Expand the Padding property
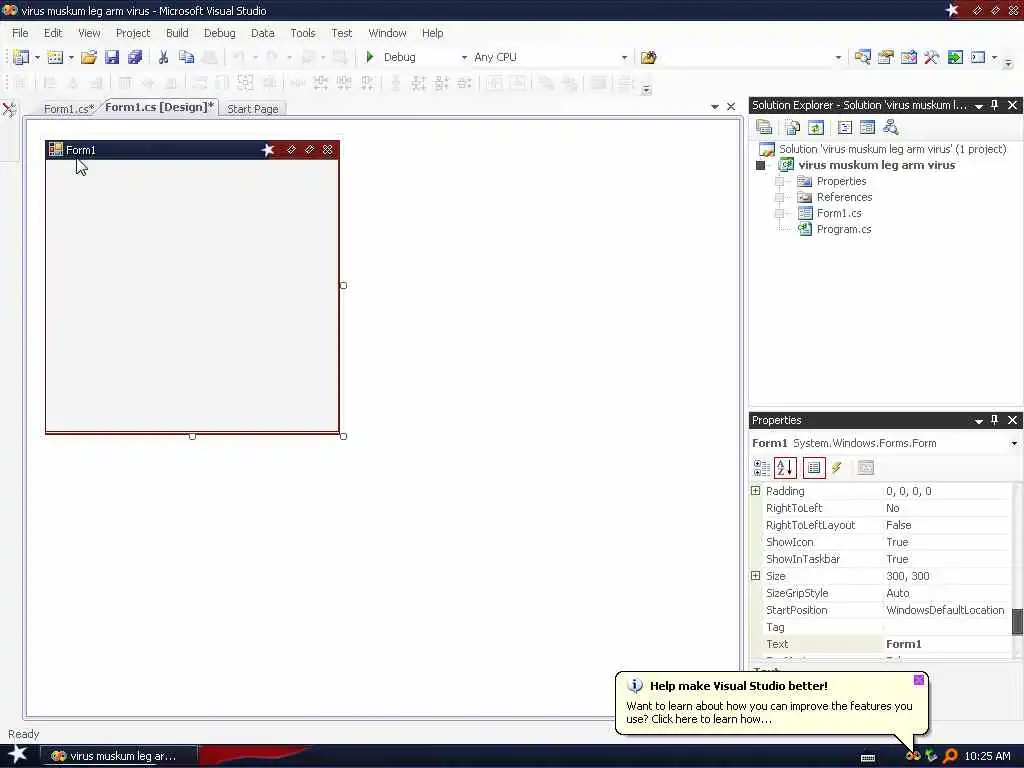 point(756,490)
